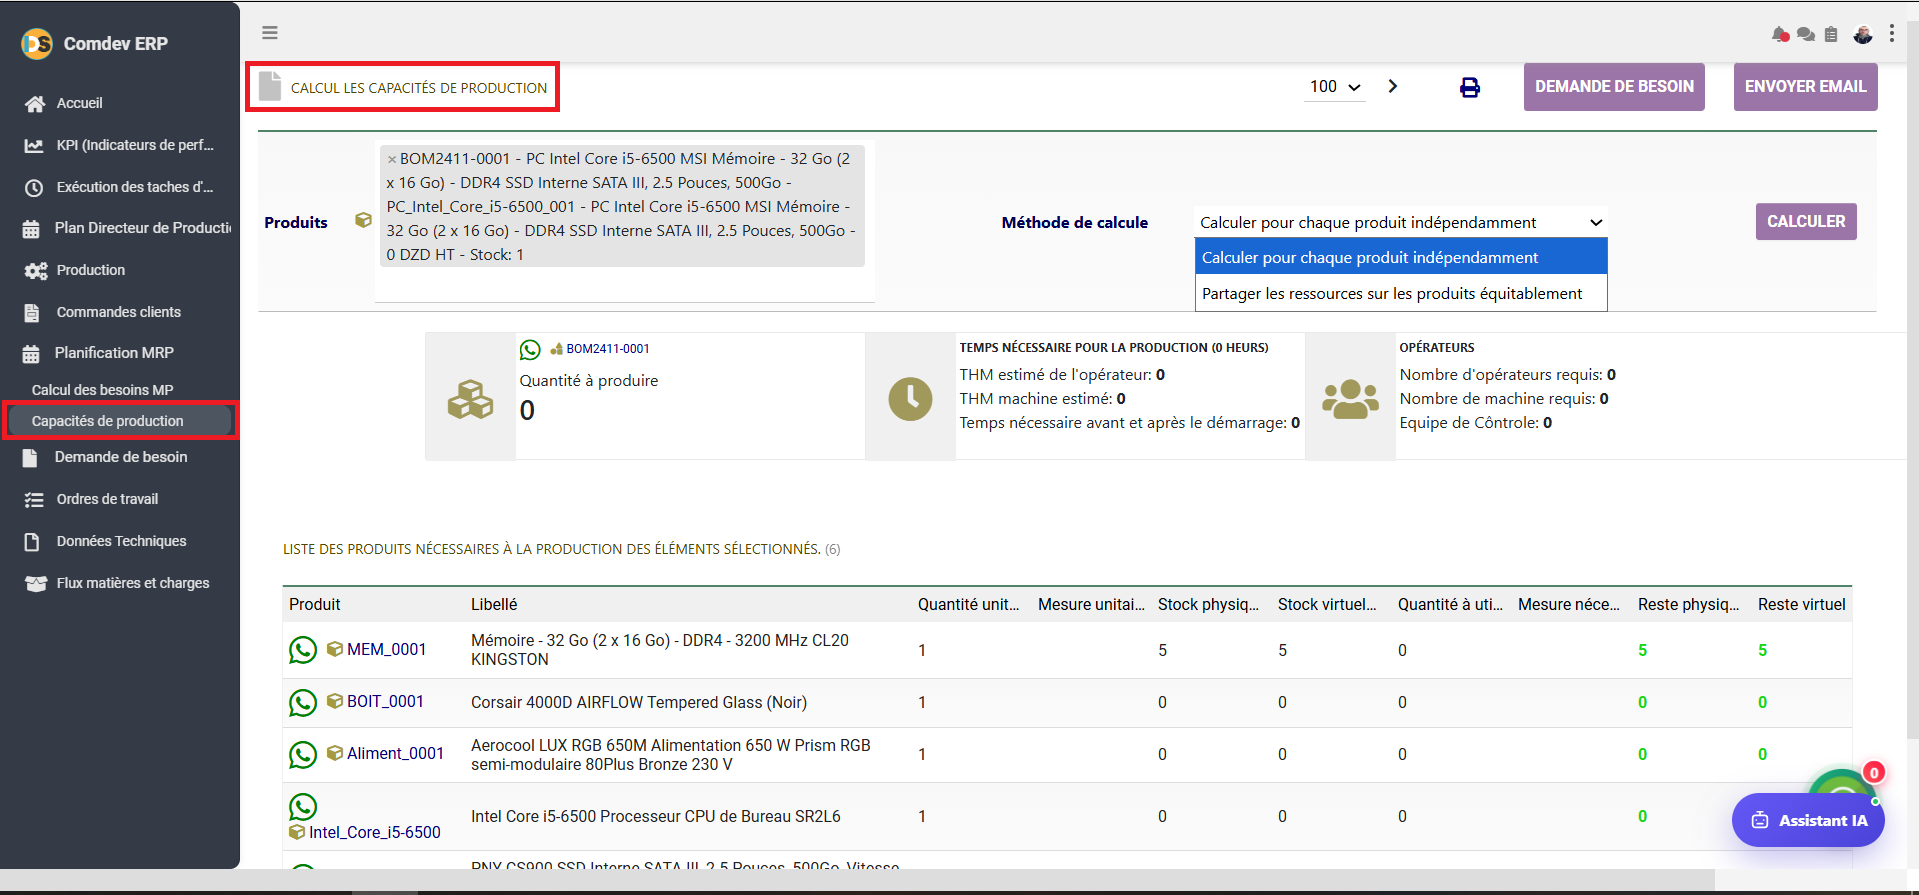1919x895 pixels.
Task: Click the ENVOYER EMAIL button
Action: (1805, 87)
